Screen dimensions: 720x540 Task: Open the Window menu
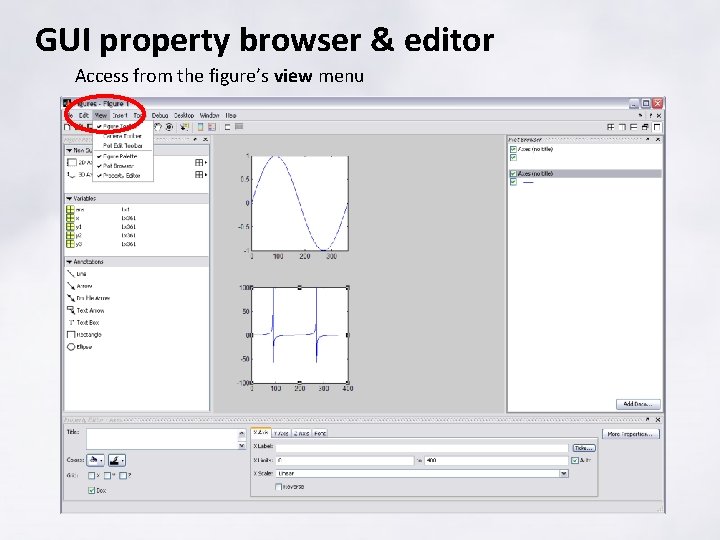tap(209, 116)
